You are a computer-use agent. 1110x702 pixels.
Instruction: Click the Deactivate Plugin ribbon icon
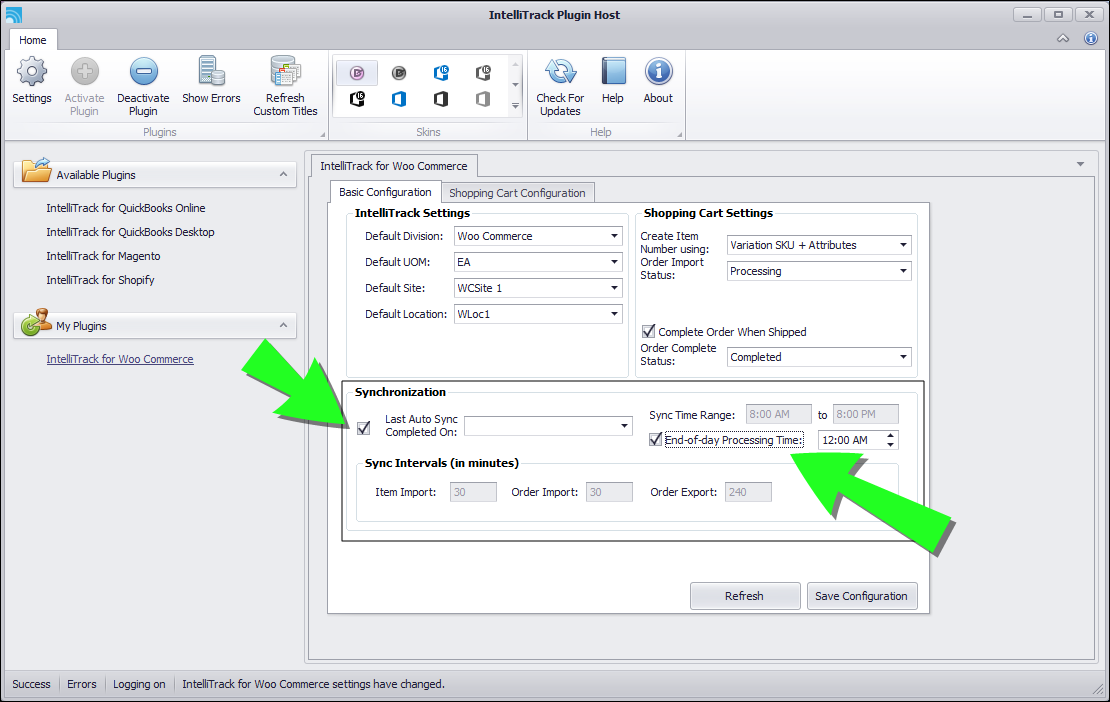pyautogui.click(x=143, y=86)
